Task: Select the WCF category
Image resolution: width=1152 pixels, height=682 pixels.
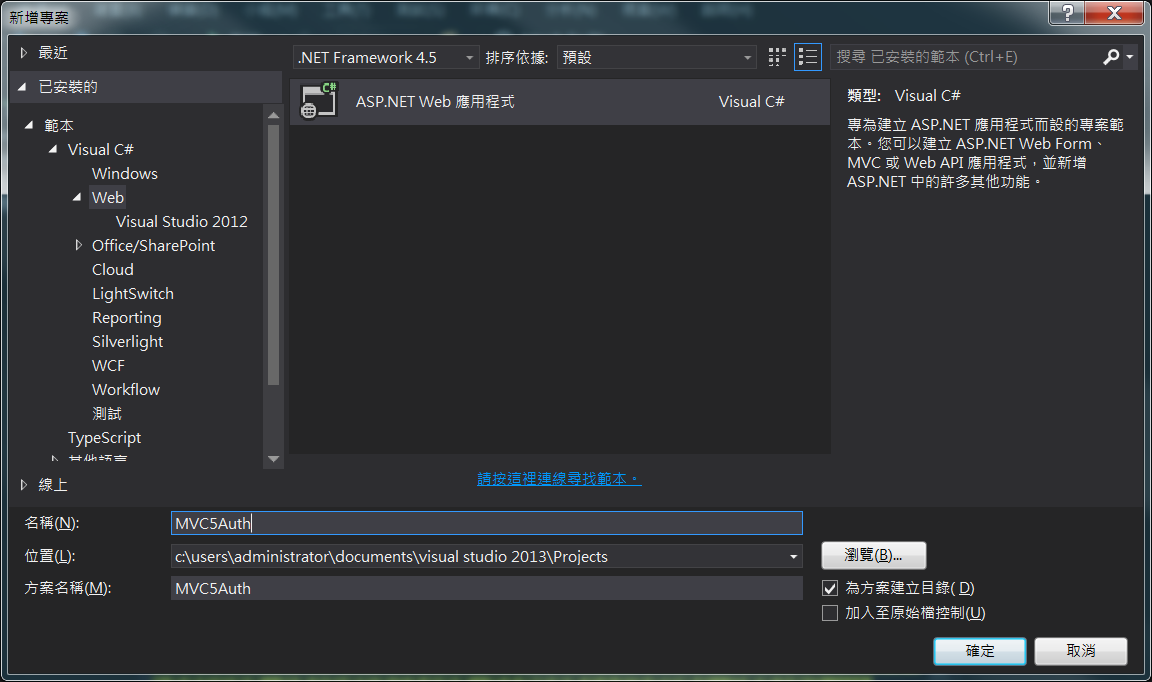Action: click(108, 366)
